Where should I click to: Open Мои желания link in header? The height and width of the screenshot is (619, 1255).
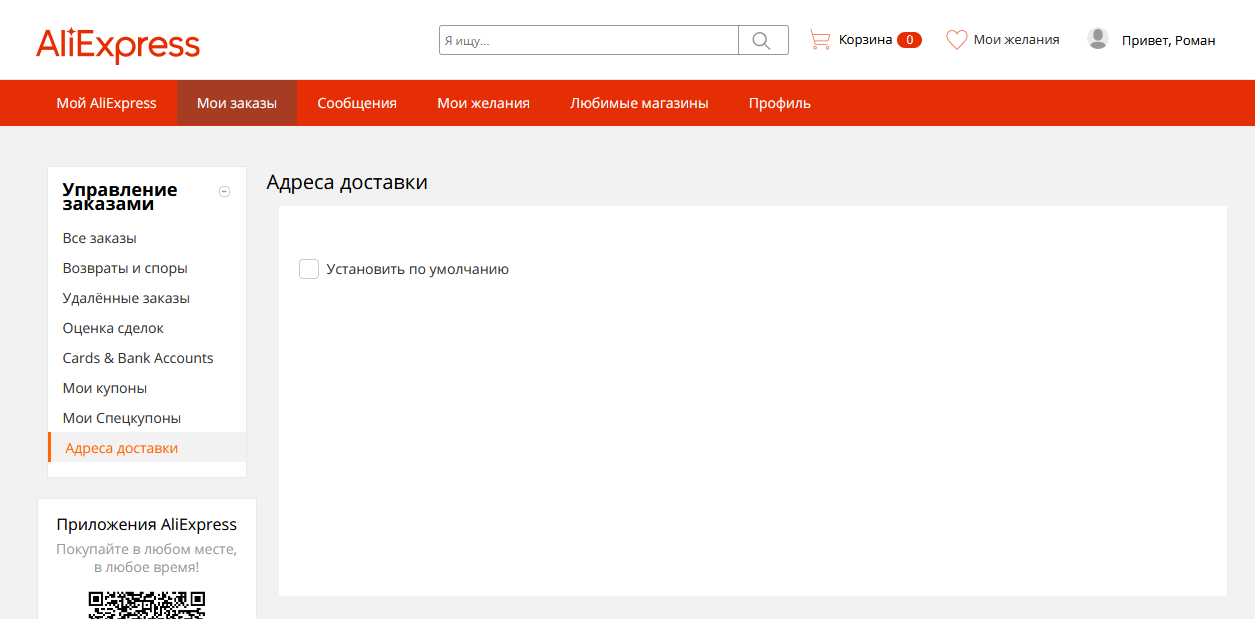pyautogui.click(x=1016, y=40)
